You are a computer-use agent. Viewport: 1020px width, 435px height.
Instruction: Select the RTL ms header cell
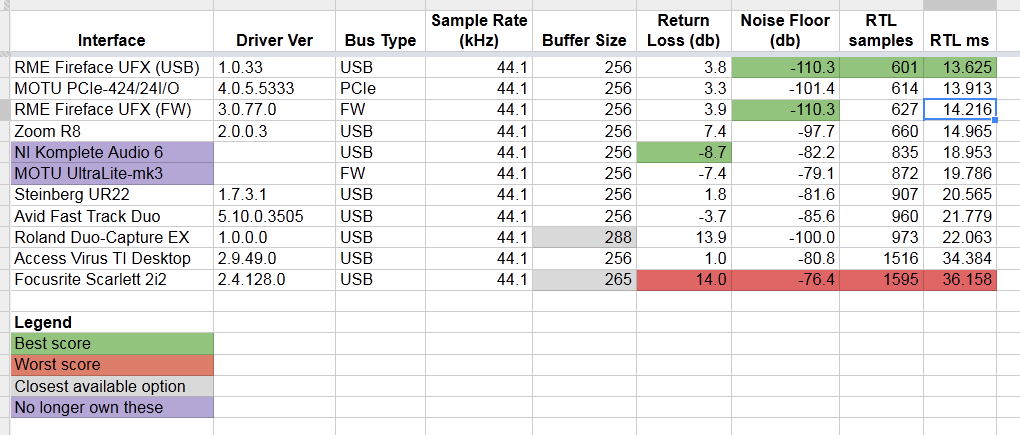click(x=960, y=31)
